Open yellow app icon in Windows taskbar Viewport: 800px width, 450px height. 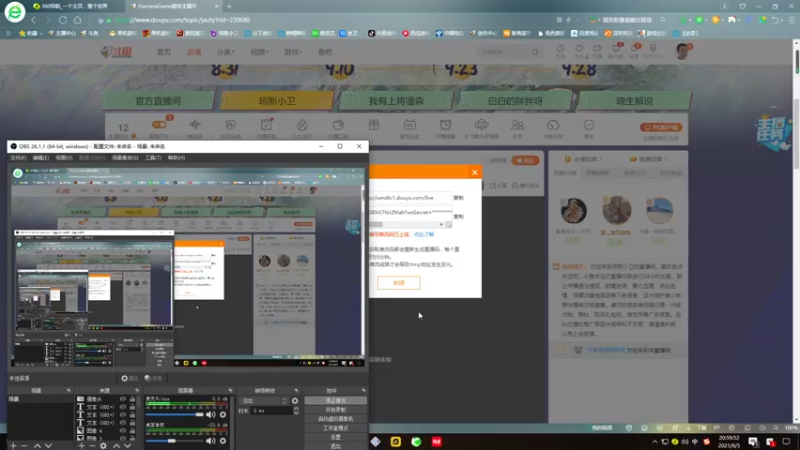pos(396,442)
